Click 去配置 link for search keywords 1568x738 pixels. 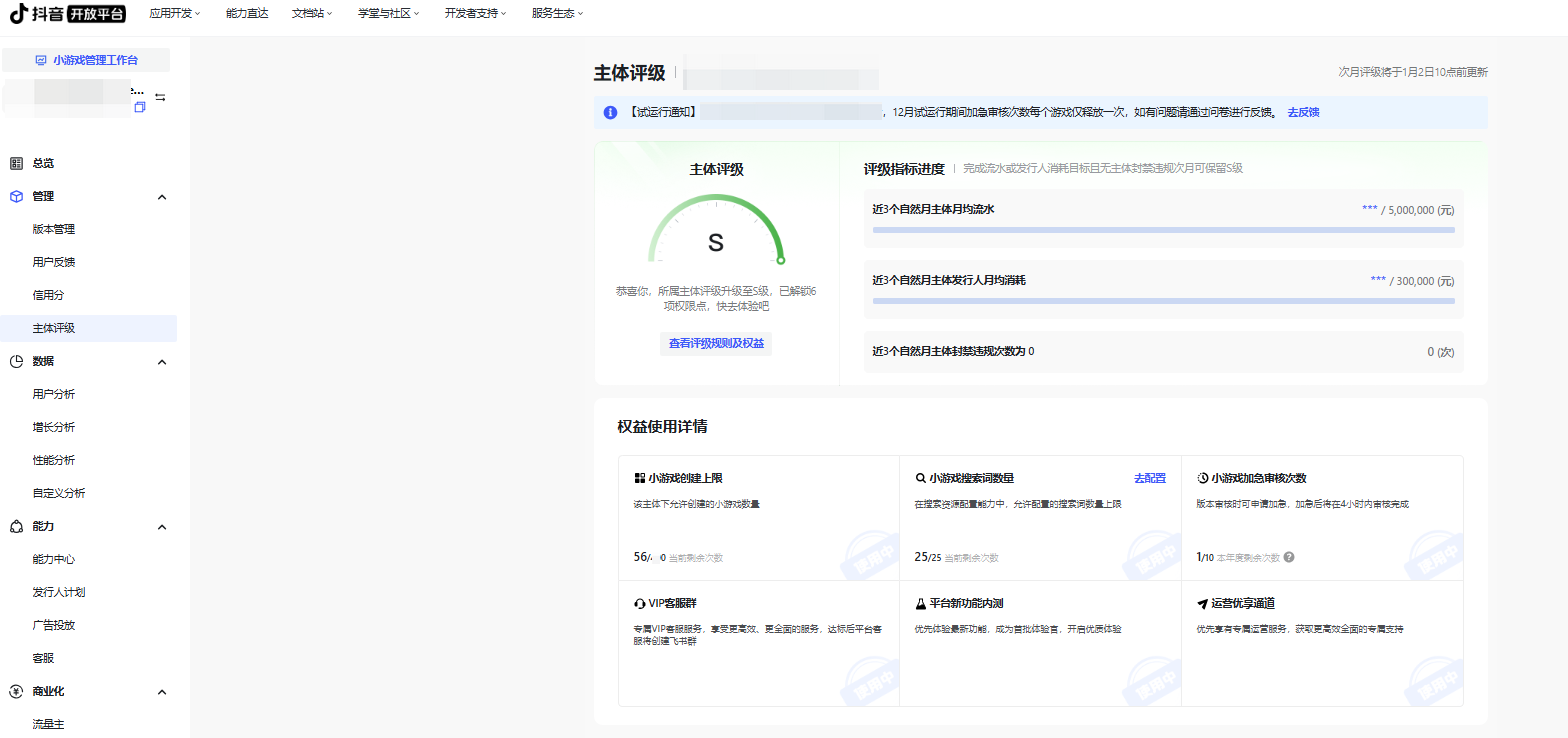(1149, 478)
